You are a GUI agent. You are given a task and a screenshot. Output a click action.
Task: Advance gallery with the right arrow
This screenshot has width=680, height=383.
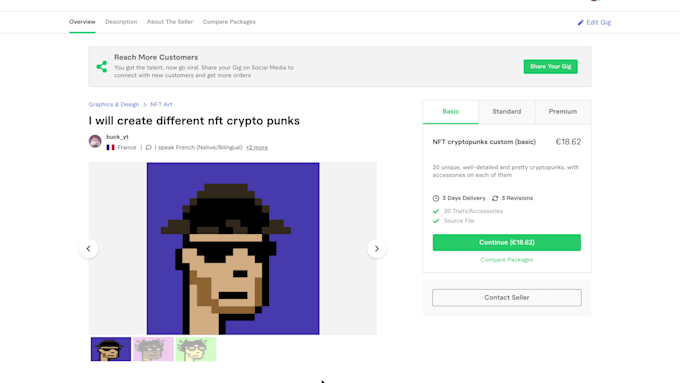click(376, 249)
